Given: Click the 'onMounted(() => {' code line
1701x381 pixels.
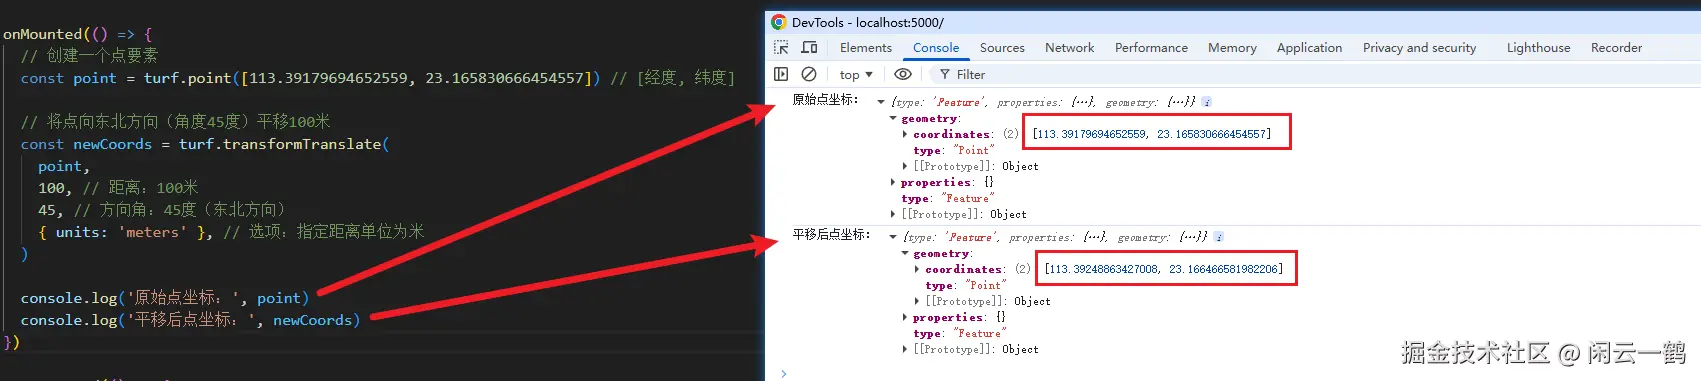Looking at the screenshot, I should point(78,34).
